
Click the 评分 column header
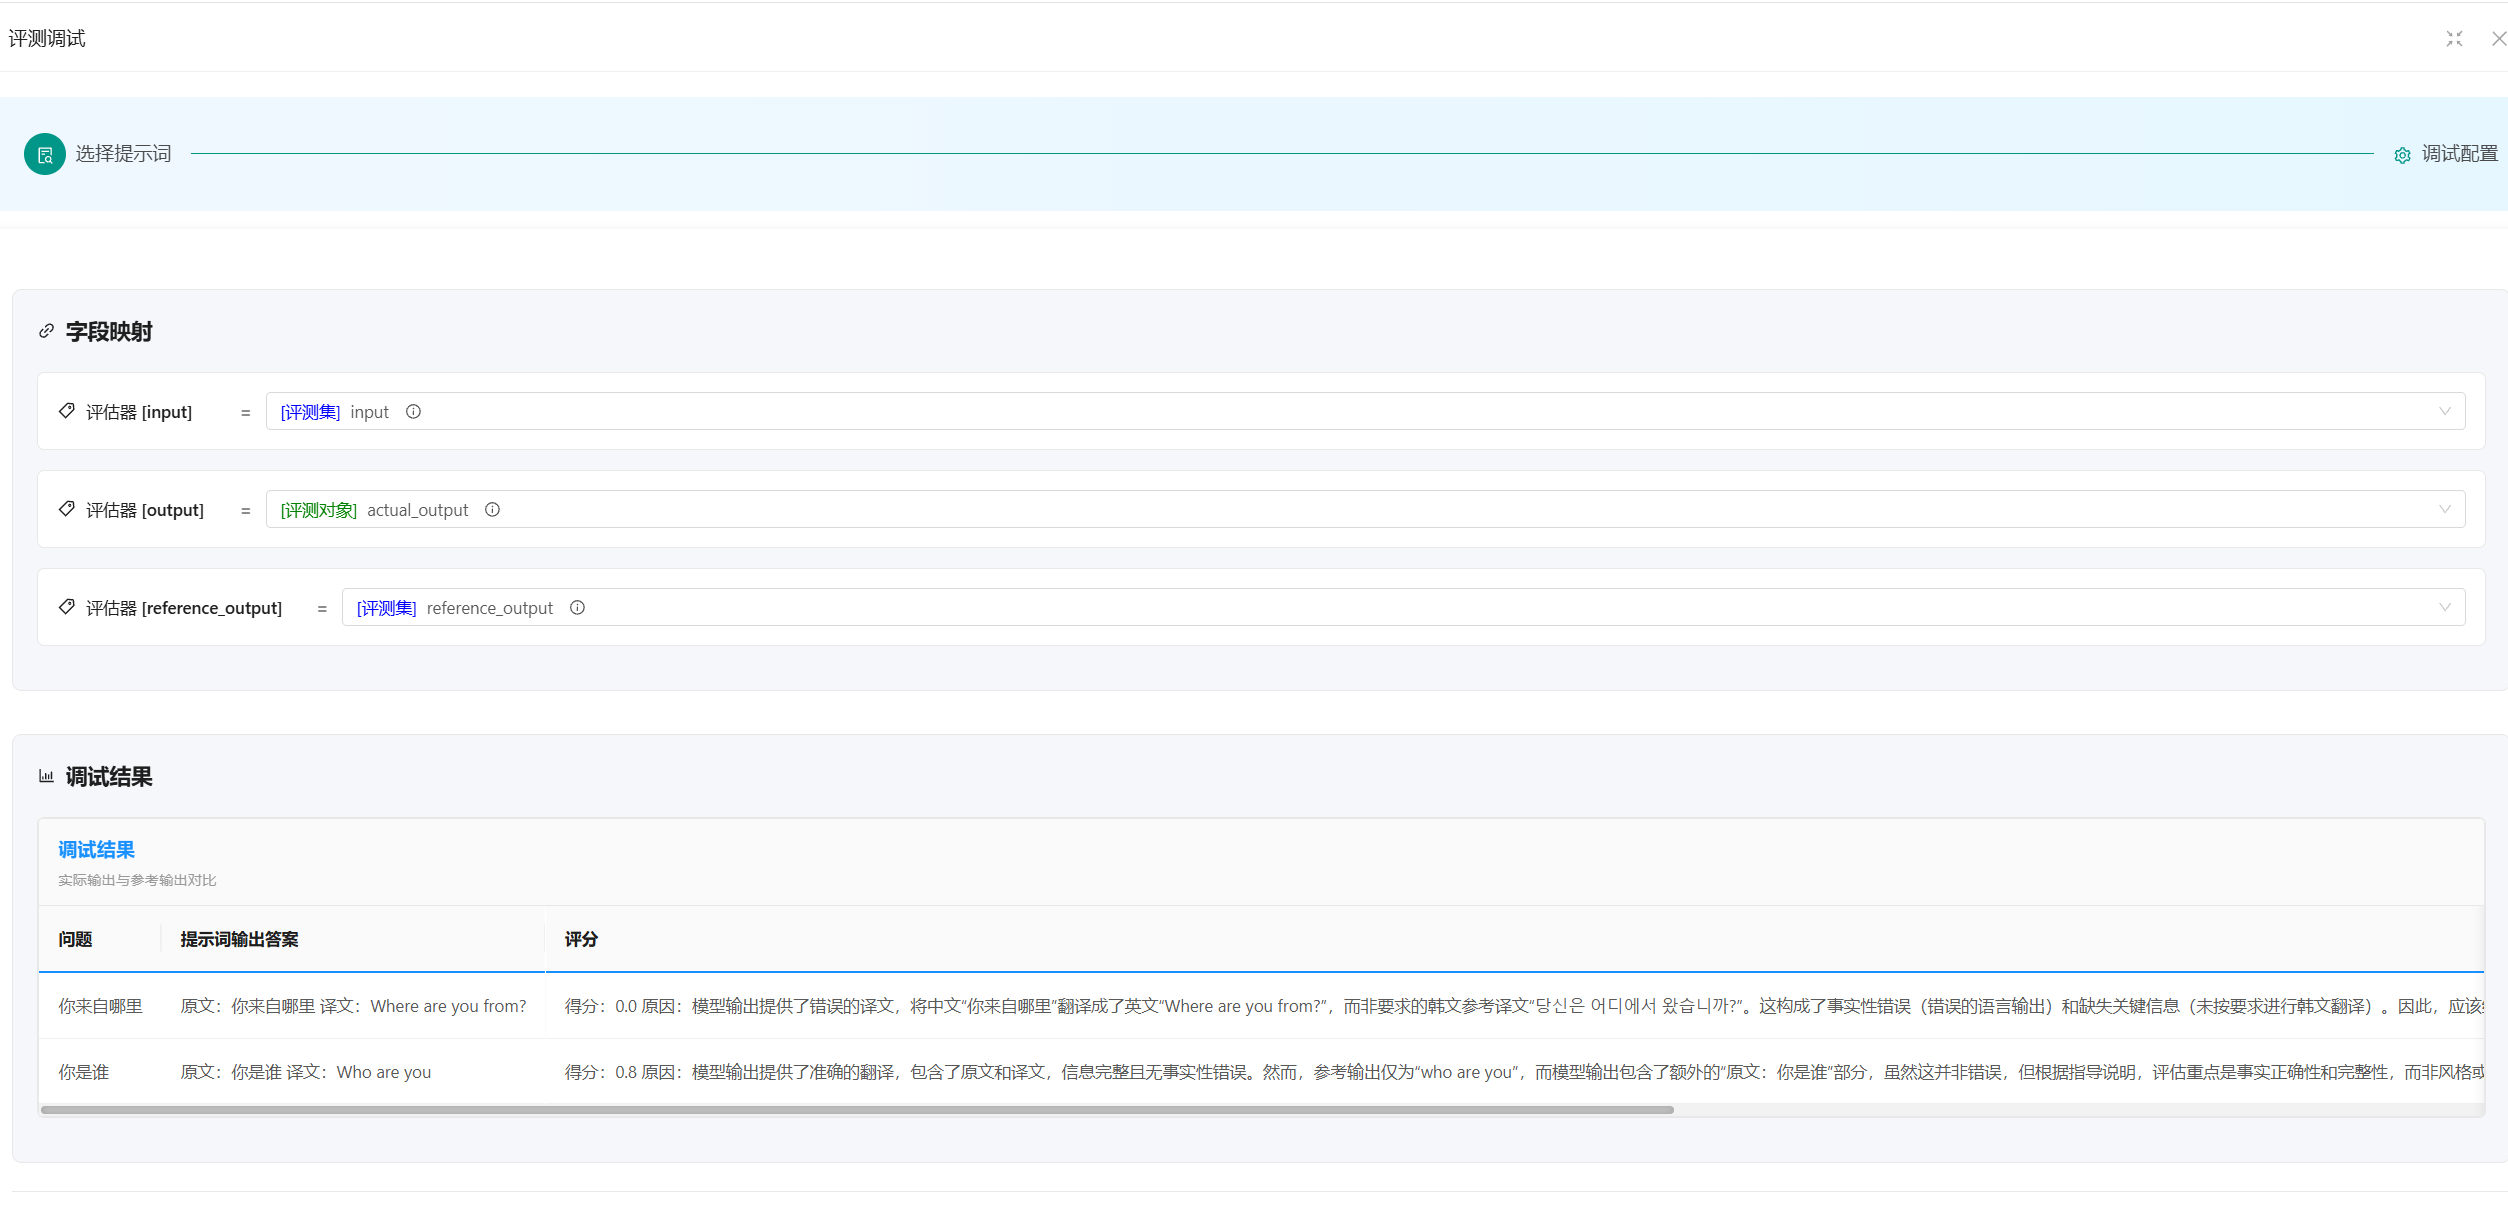(x=581, y=939)
